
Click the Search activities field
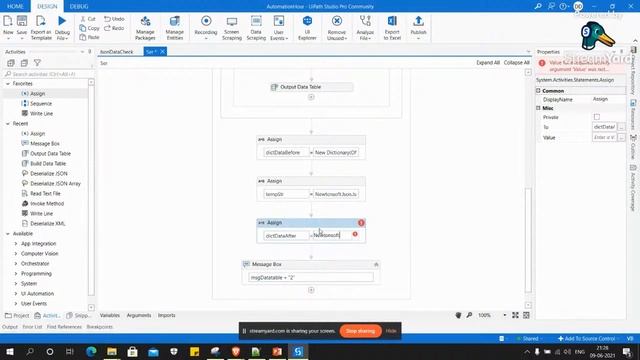click(x=49, y=74)
